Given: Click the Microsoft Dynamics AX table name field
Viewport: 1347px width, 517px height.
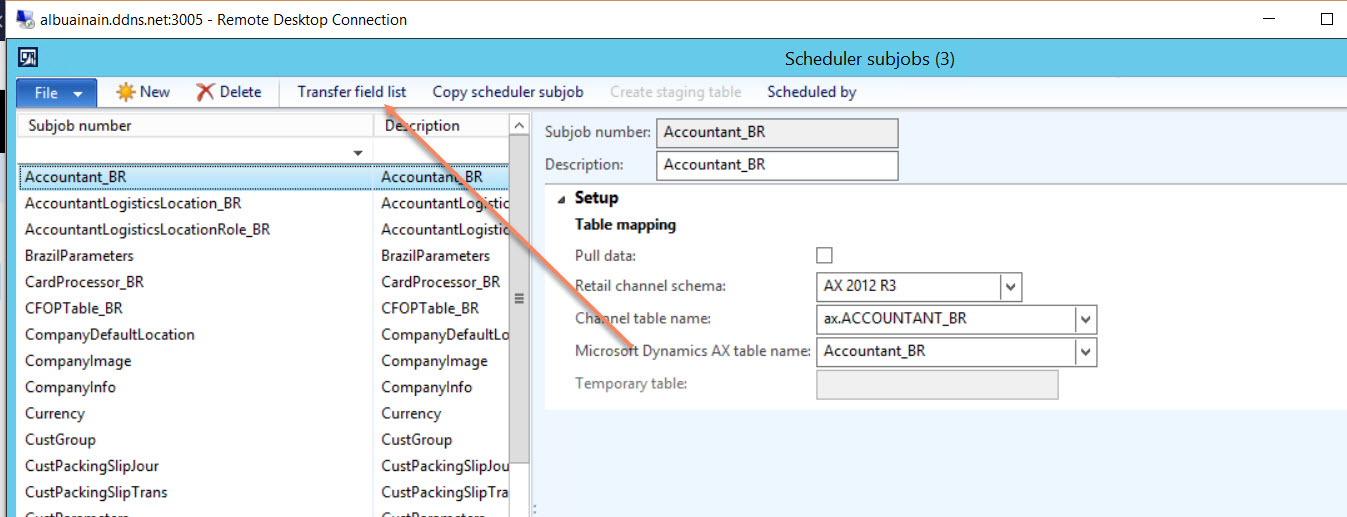Looking at the screenshot, I should (x=946, y=352).
